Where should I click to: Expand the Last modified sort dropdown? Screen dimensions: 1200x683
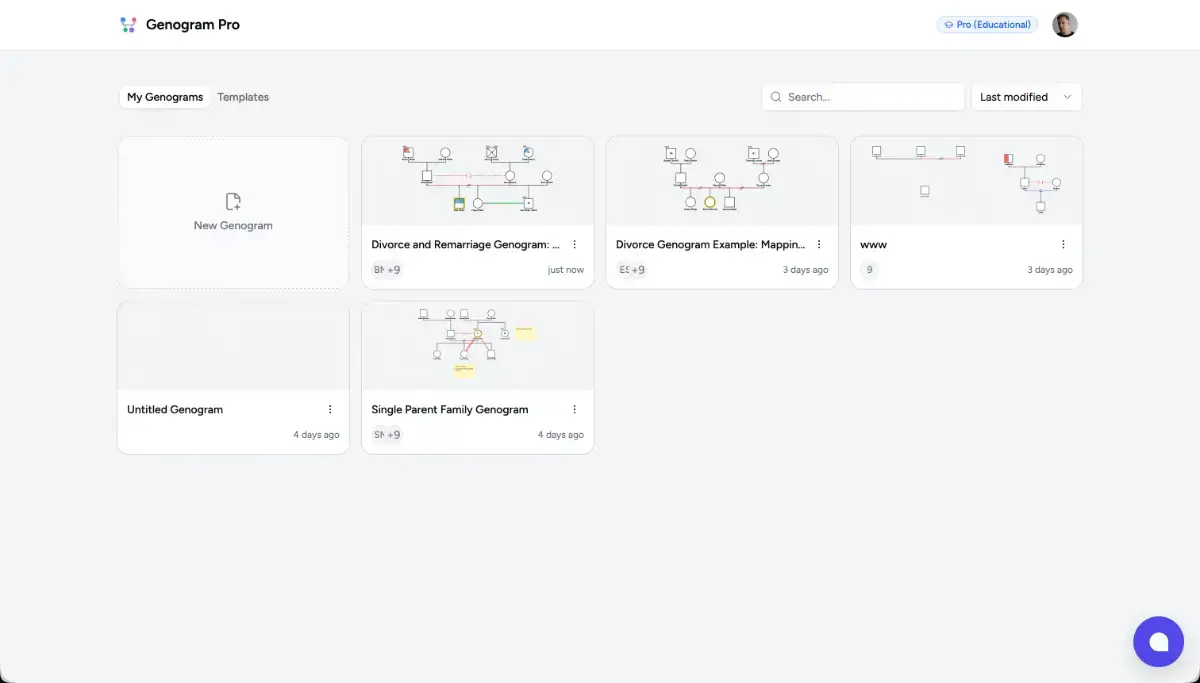[x=1026, y=97]
